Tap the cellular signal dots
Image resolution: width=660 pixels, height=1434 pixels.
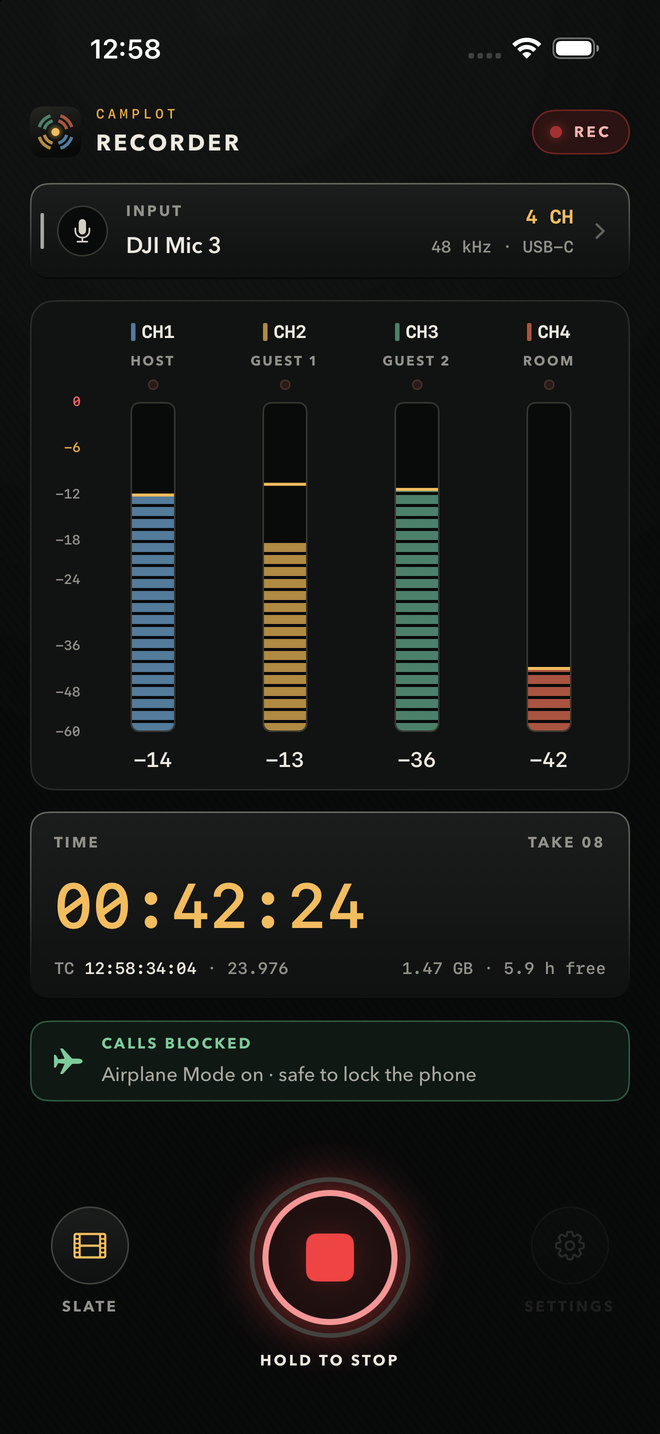(x=484, y=55)
